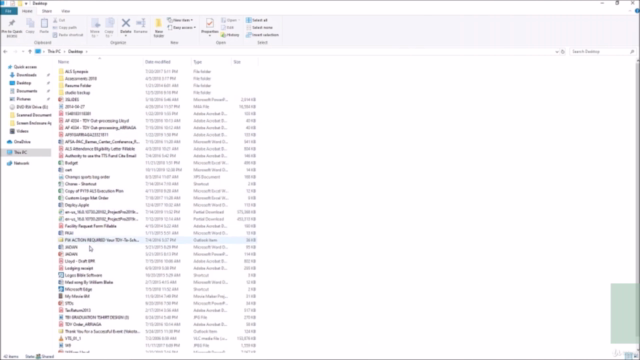Image resolution: width=640 pixels, height=360 pixels.
Task: Open Scanned Documents in navigation pane
Action: (x=33, y=115)
